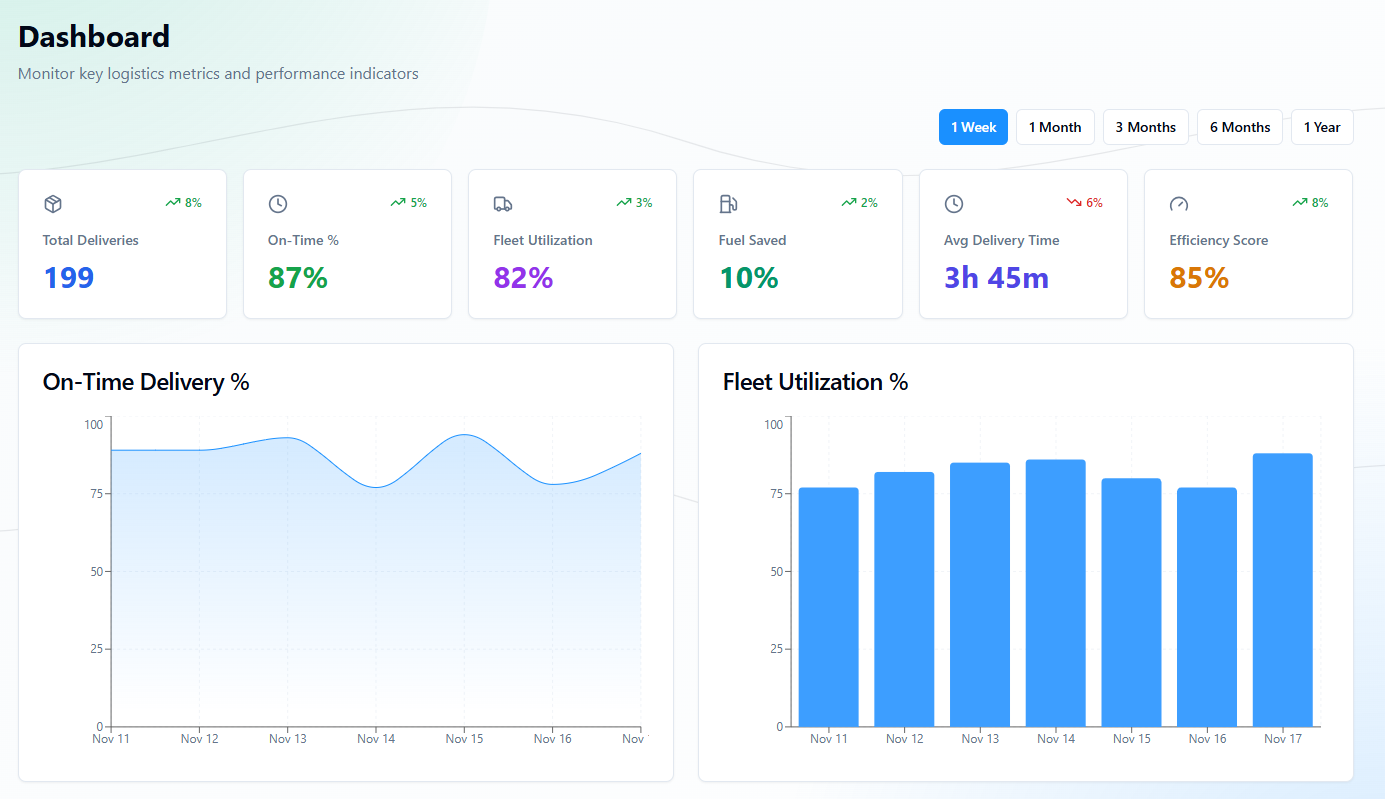Click the 3h 45m average delivery time value

996,277
